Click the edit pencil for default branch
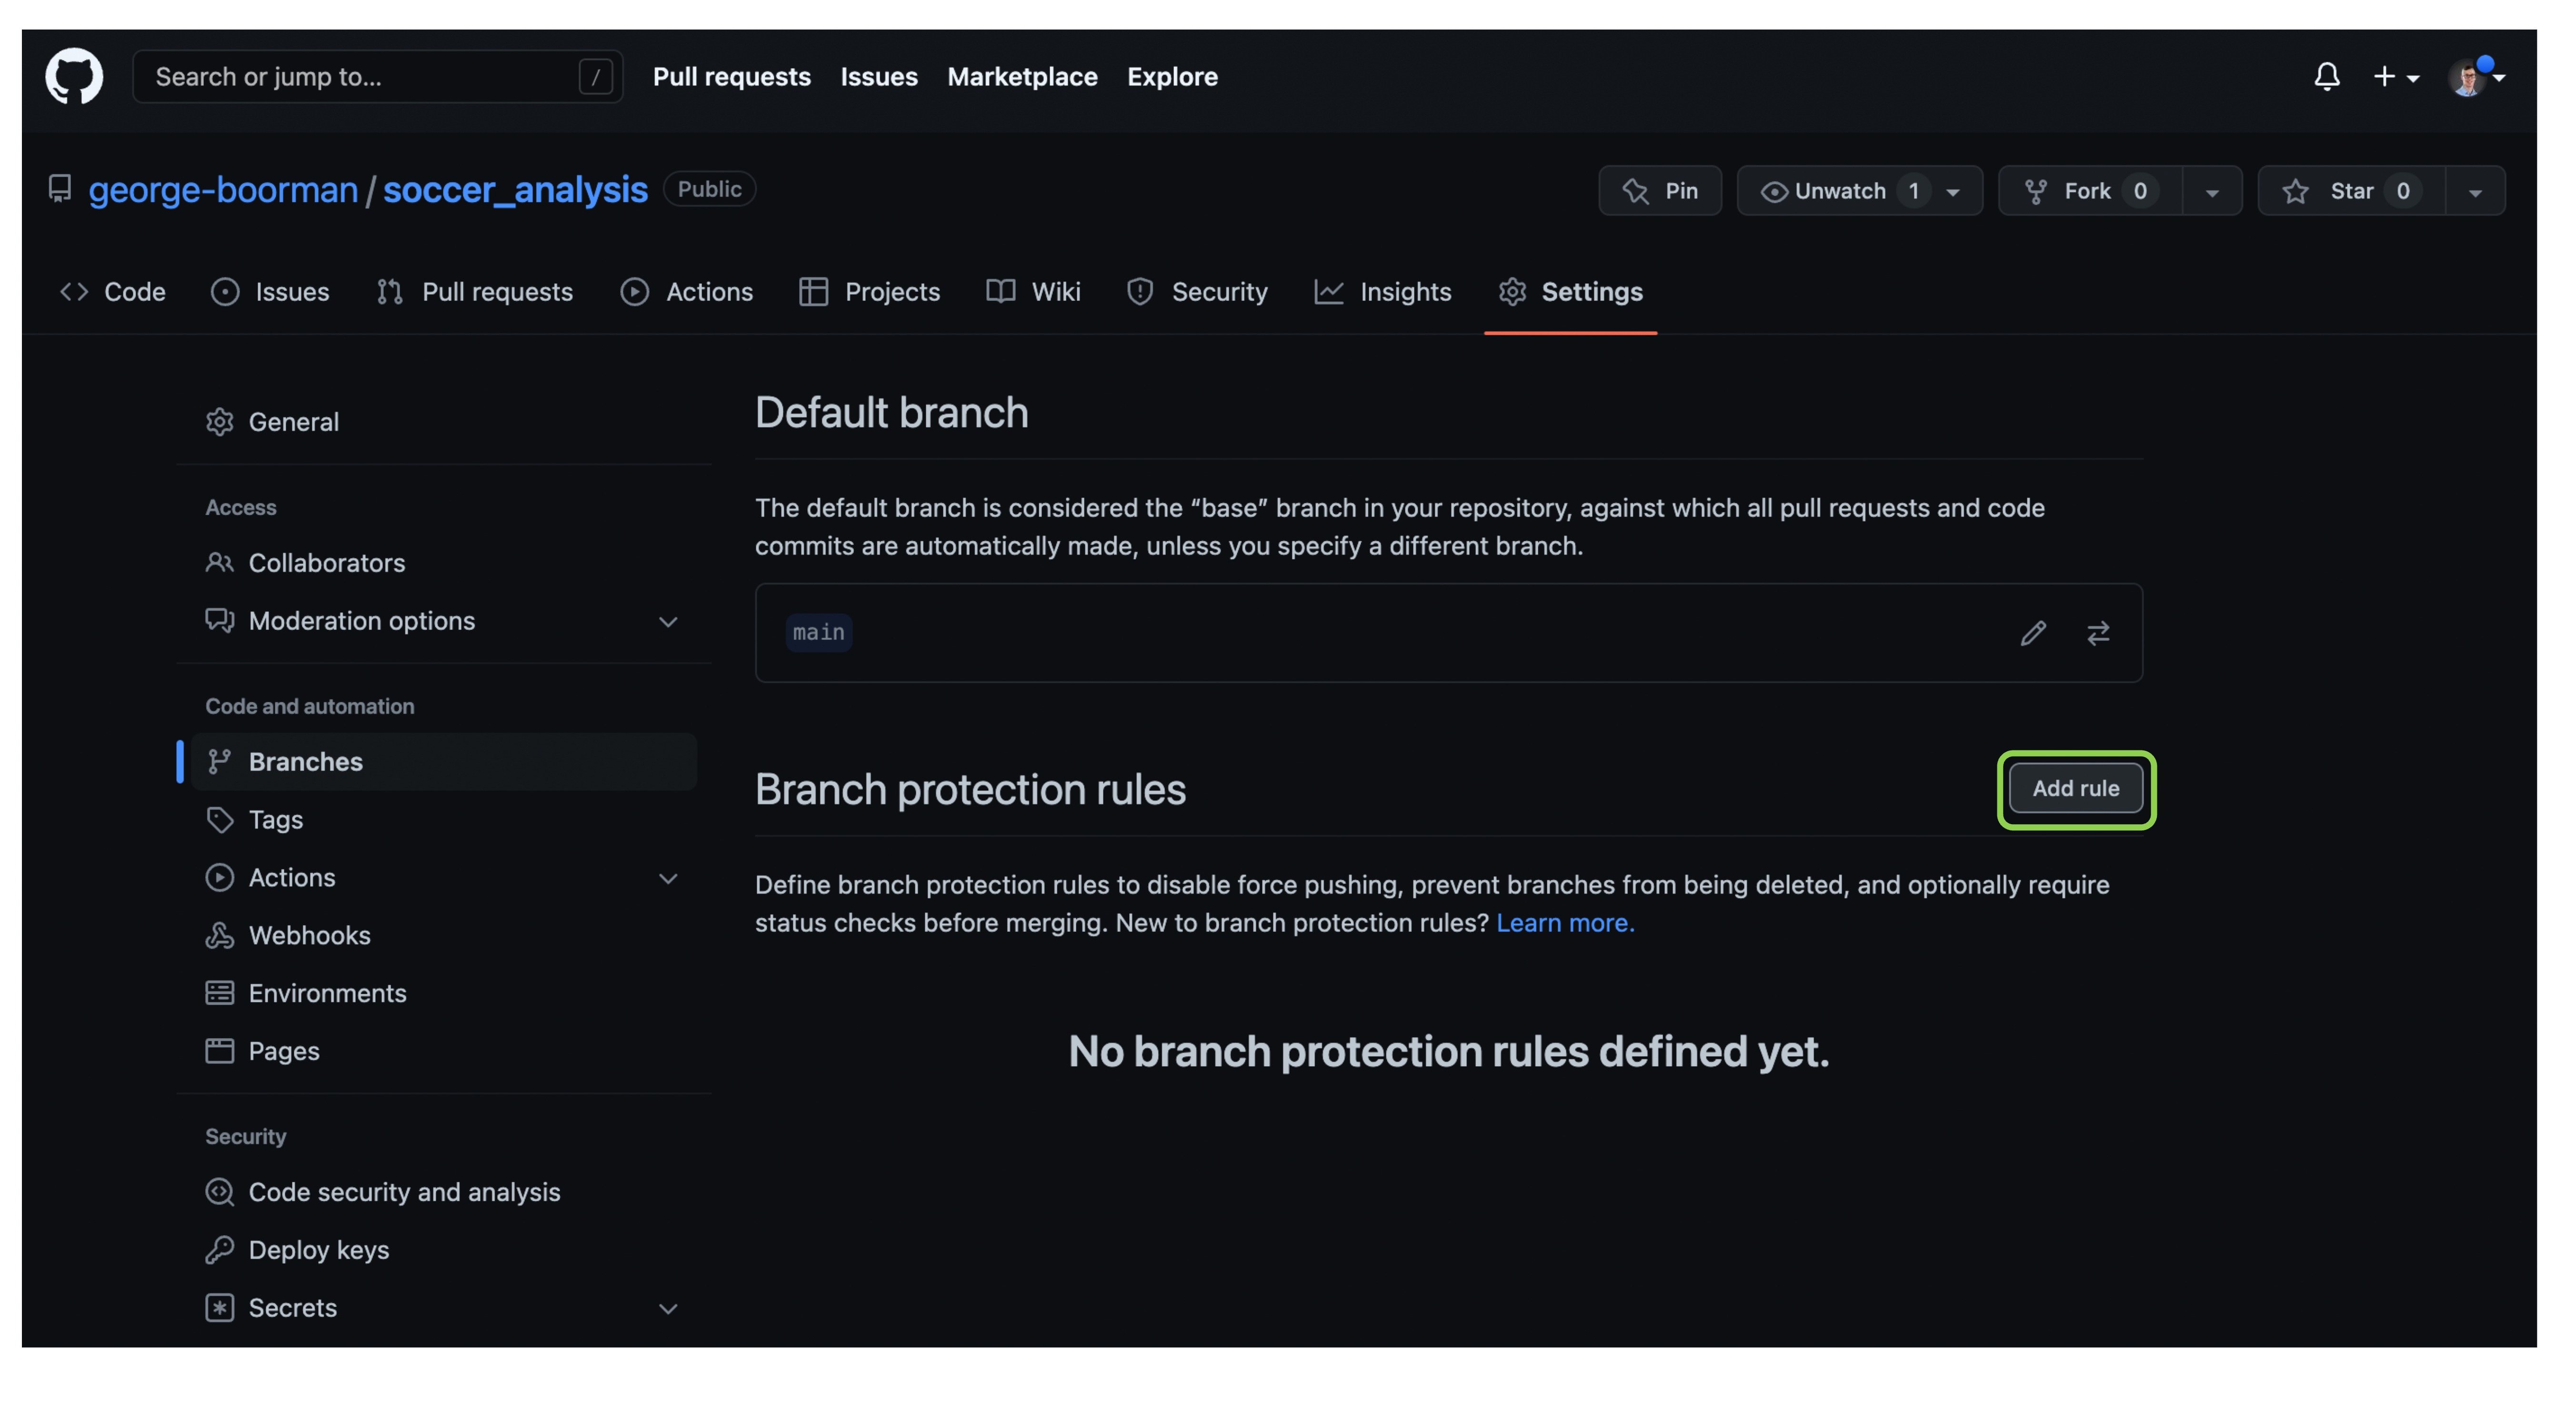The height and width of the screenshot is (1408, 2576). [x=2033, y=633]
